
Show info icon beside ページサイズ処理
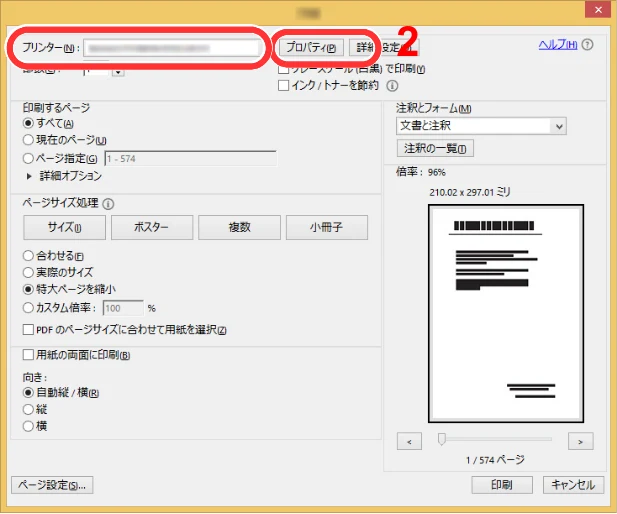108,204
